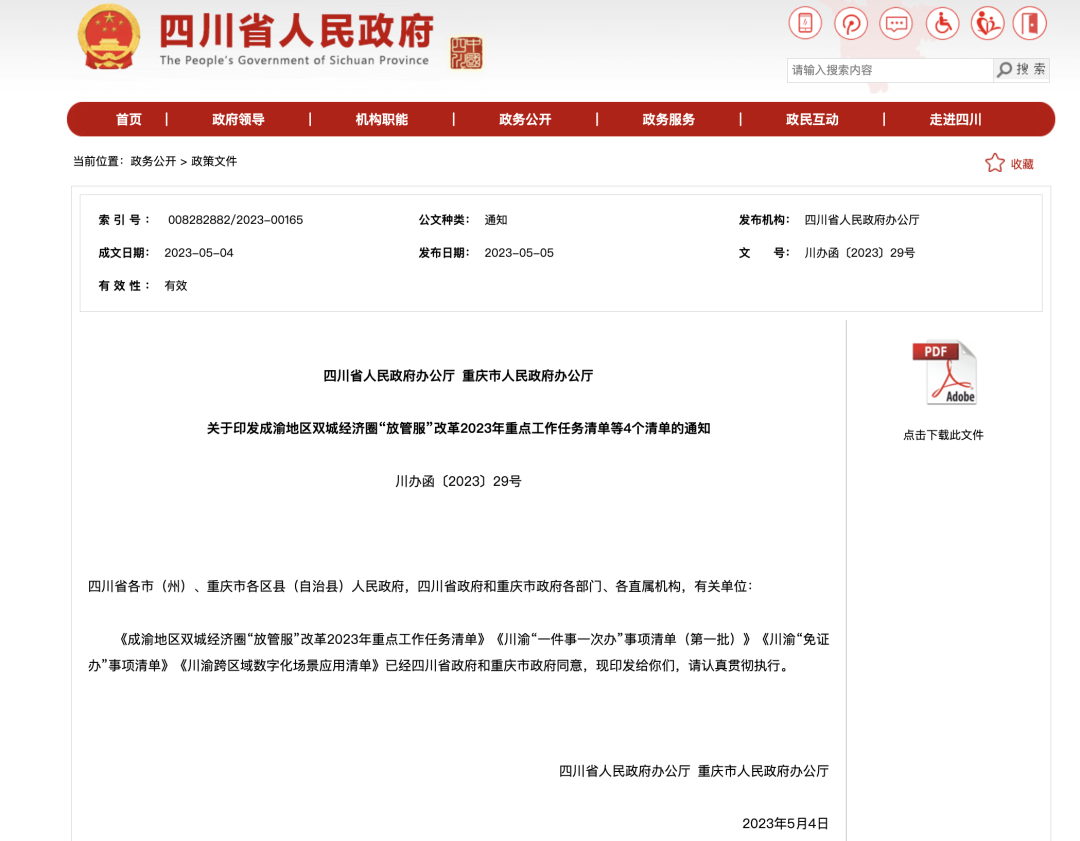The width and height of the screenshot is (1080, 841).
Task: Click the speech bubble message icon
Action: pos(897,23)
